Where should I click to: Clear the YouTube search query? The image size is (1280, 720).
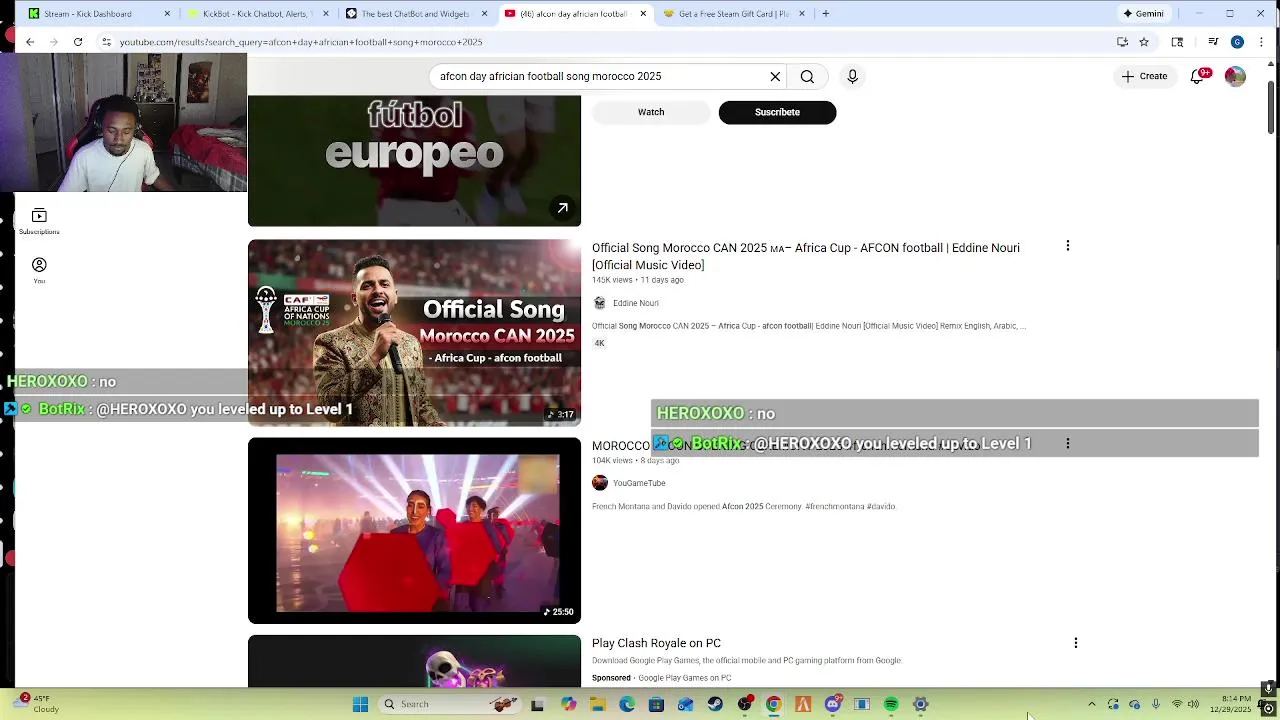click(x=775, y=76)
